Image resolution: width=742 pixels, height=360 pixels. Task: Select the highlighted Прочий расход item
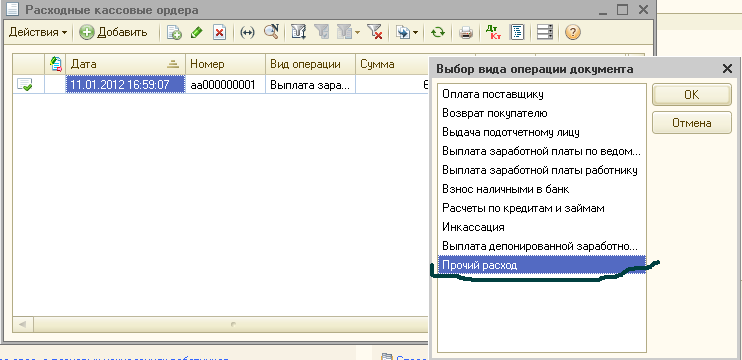(x=542, y=265)
